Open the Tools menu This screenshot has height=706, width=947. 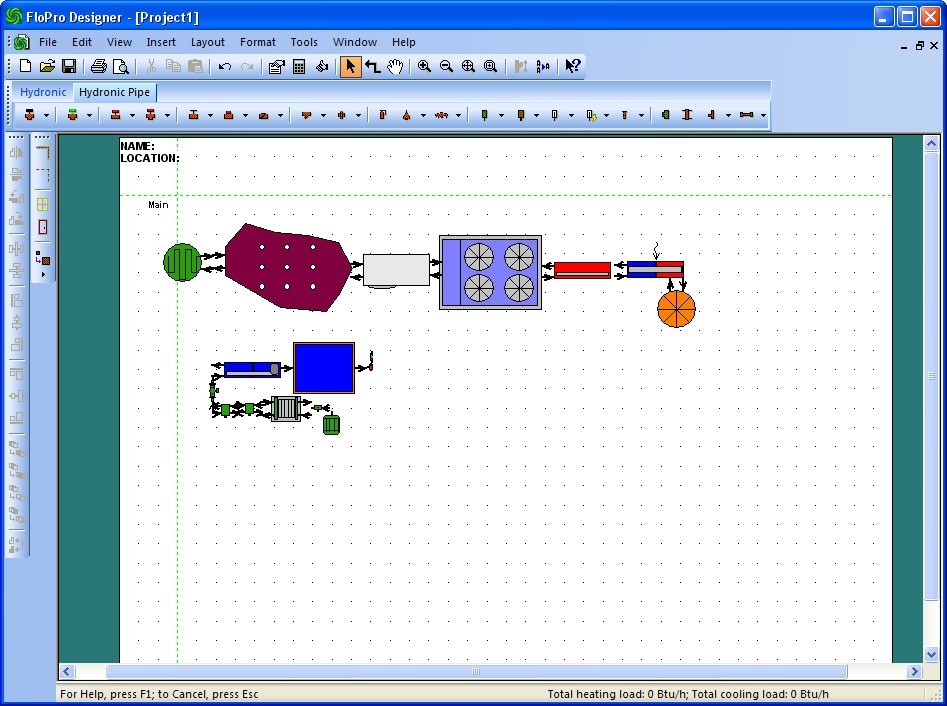tap(304, 42)
